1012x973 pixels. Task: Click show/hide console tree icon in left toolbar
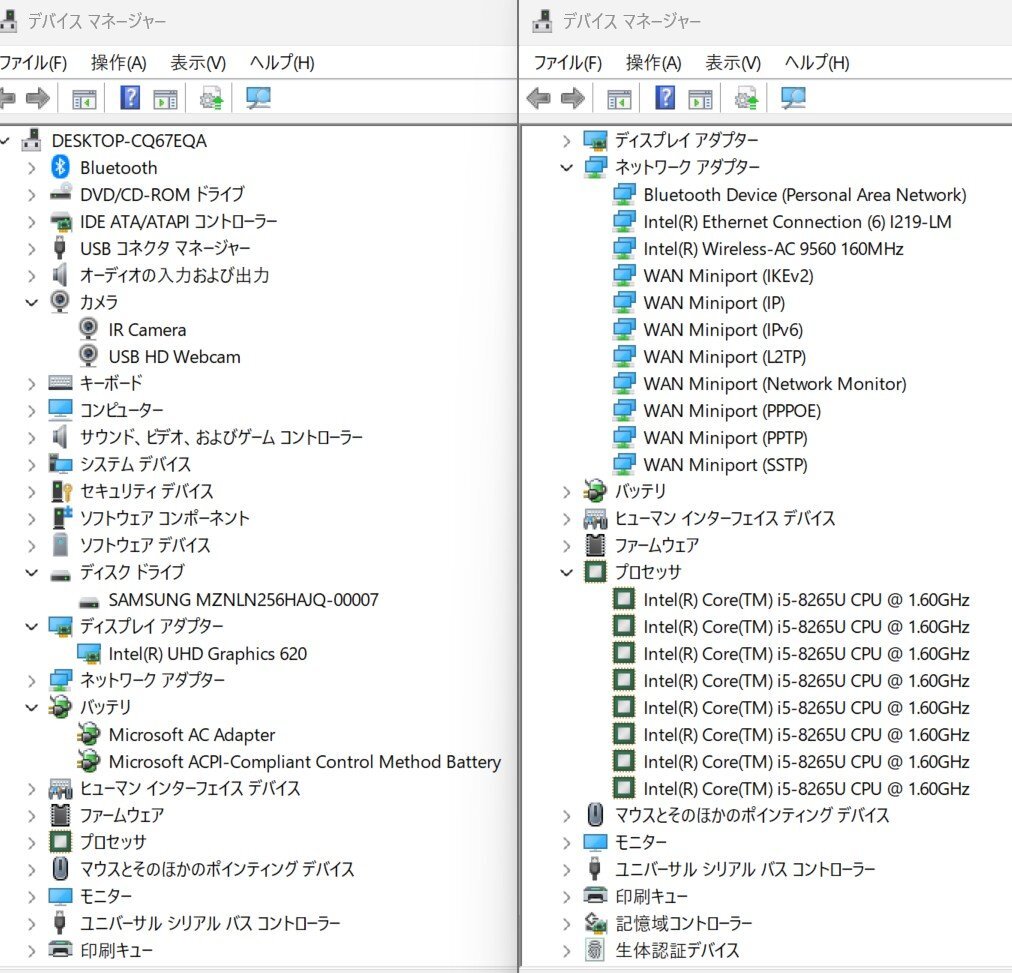click(84, 99)
